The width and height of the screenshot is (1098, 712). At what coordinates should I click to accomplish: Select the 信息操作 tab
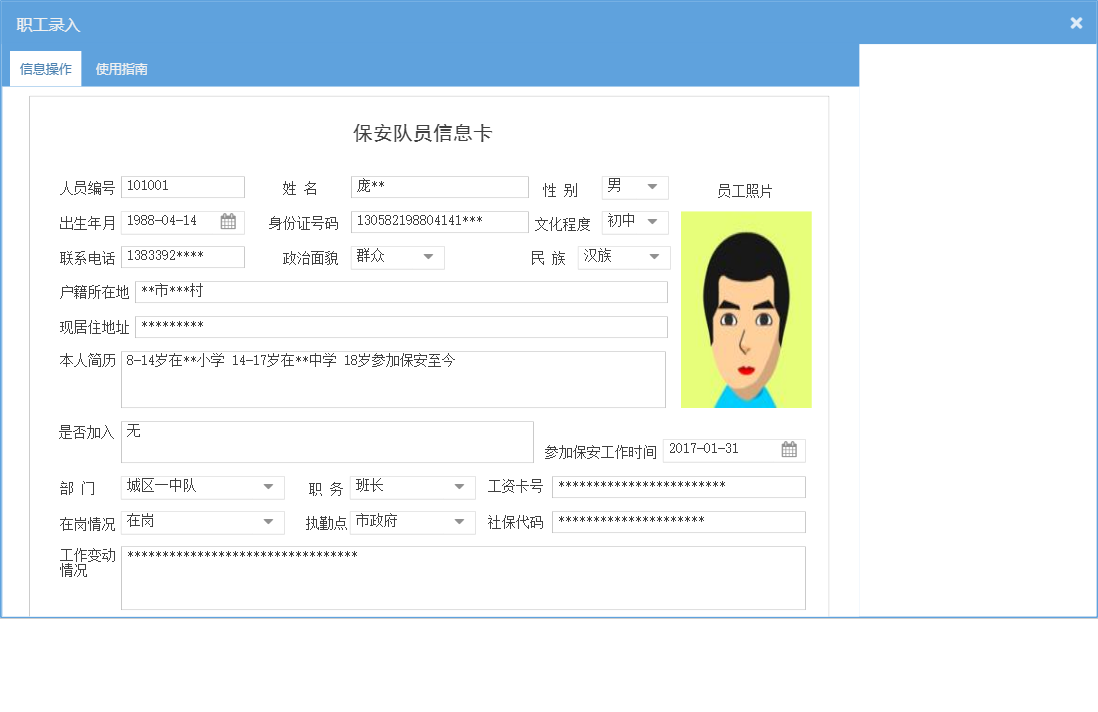(x=45, y=68)
